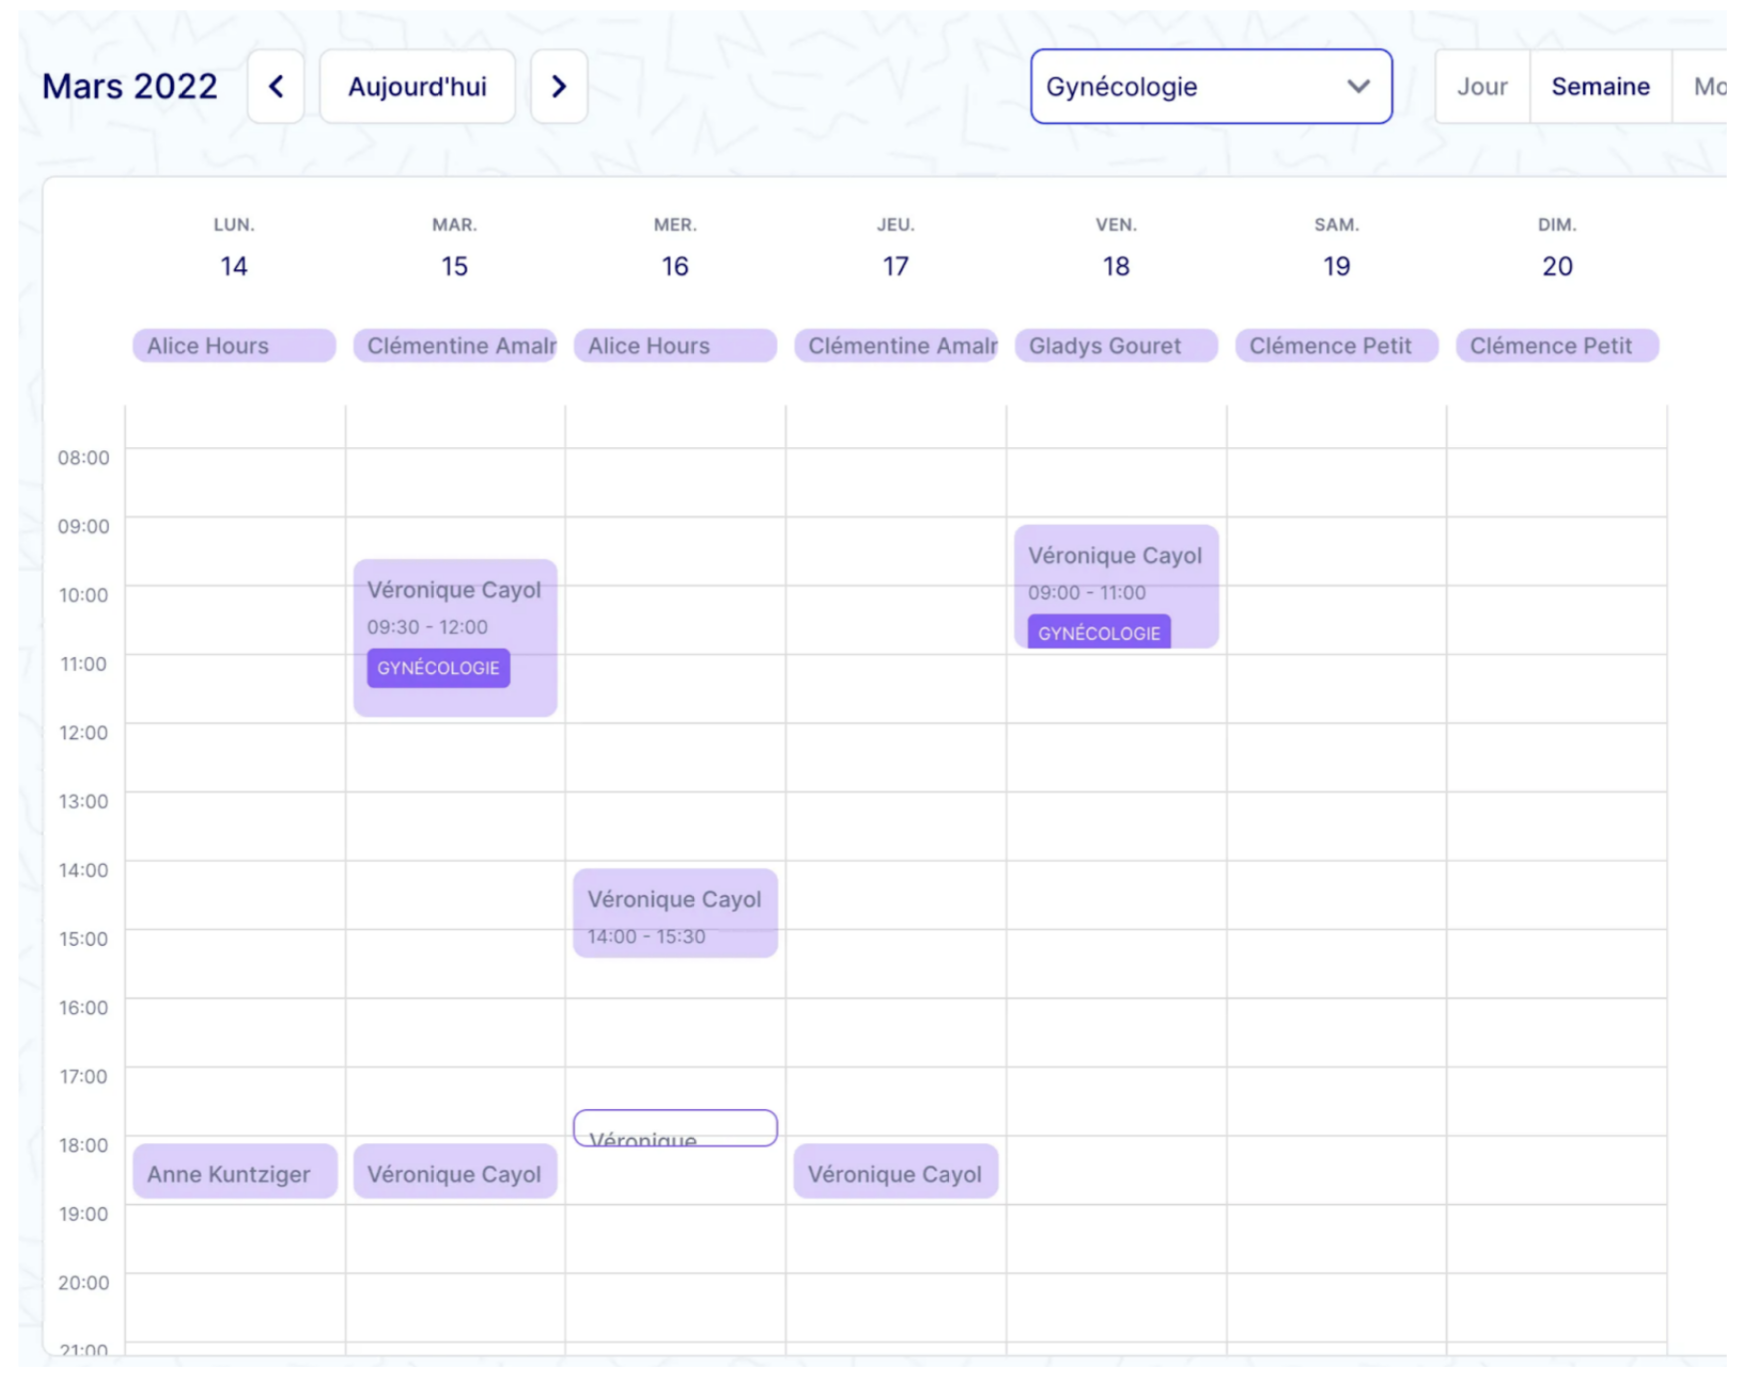Image resolution: width=1752 pixels, height=1384 pixels.
Task: Open Anne Kuntziger event on Monday
Action: (x=234, y=1172)
